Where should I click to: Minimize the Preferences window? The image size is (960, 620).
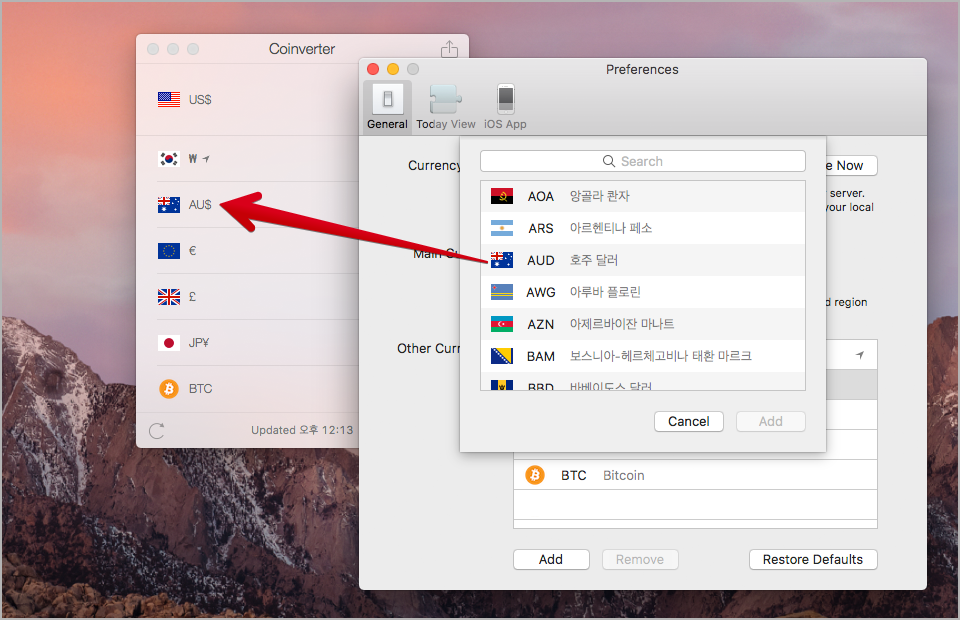point(393,69)
